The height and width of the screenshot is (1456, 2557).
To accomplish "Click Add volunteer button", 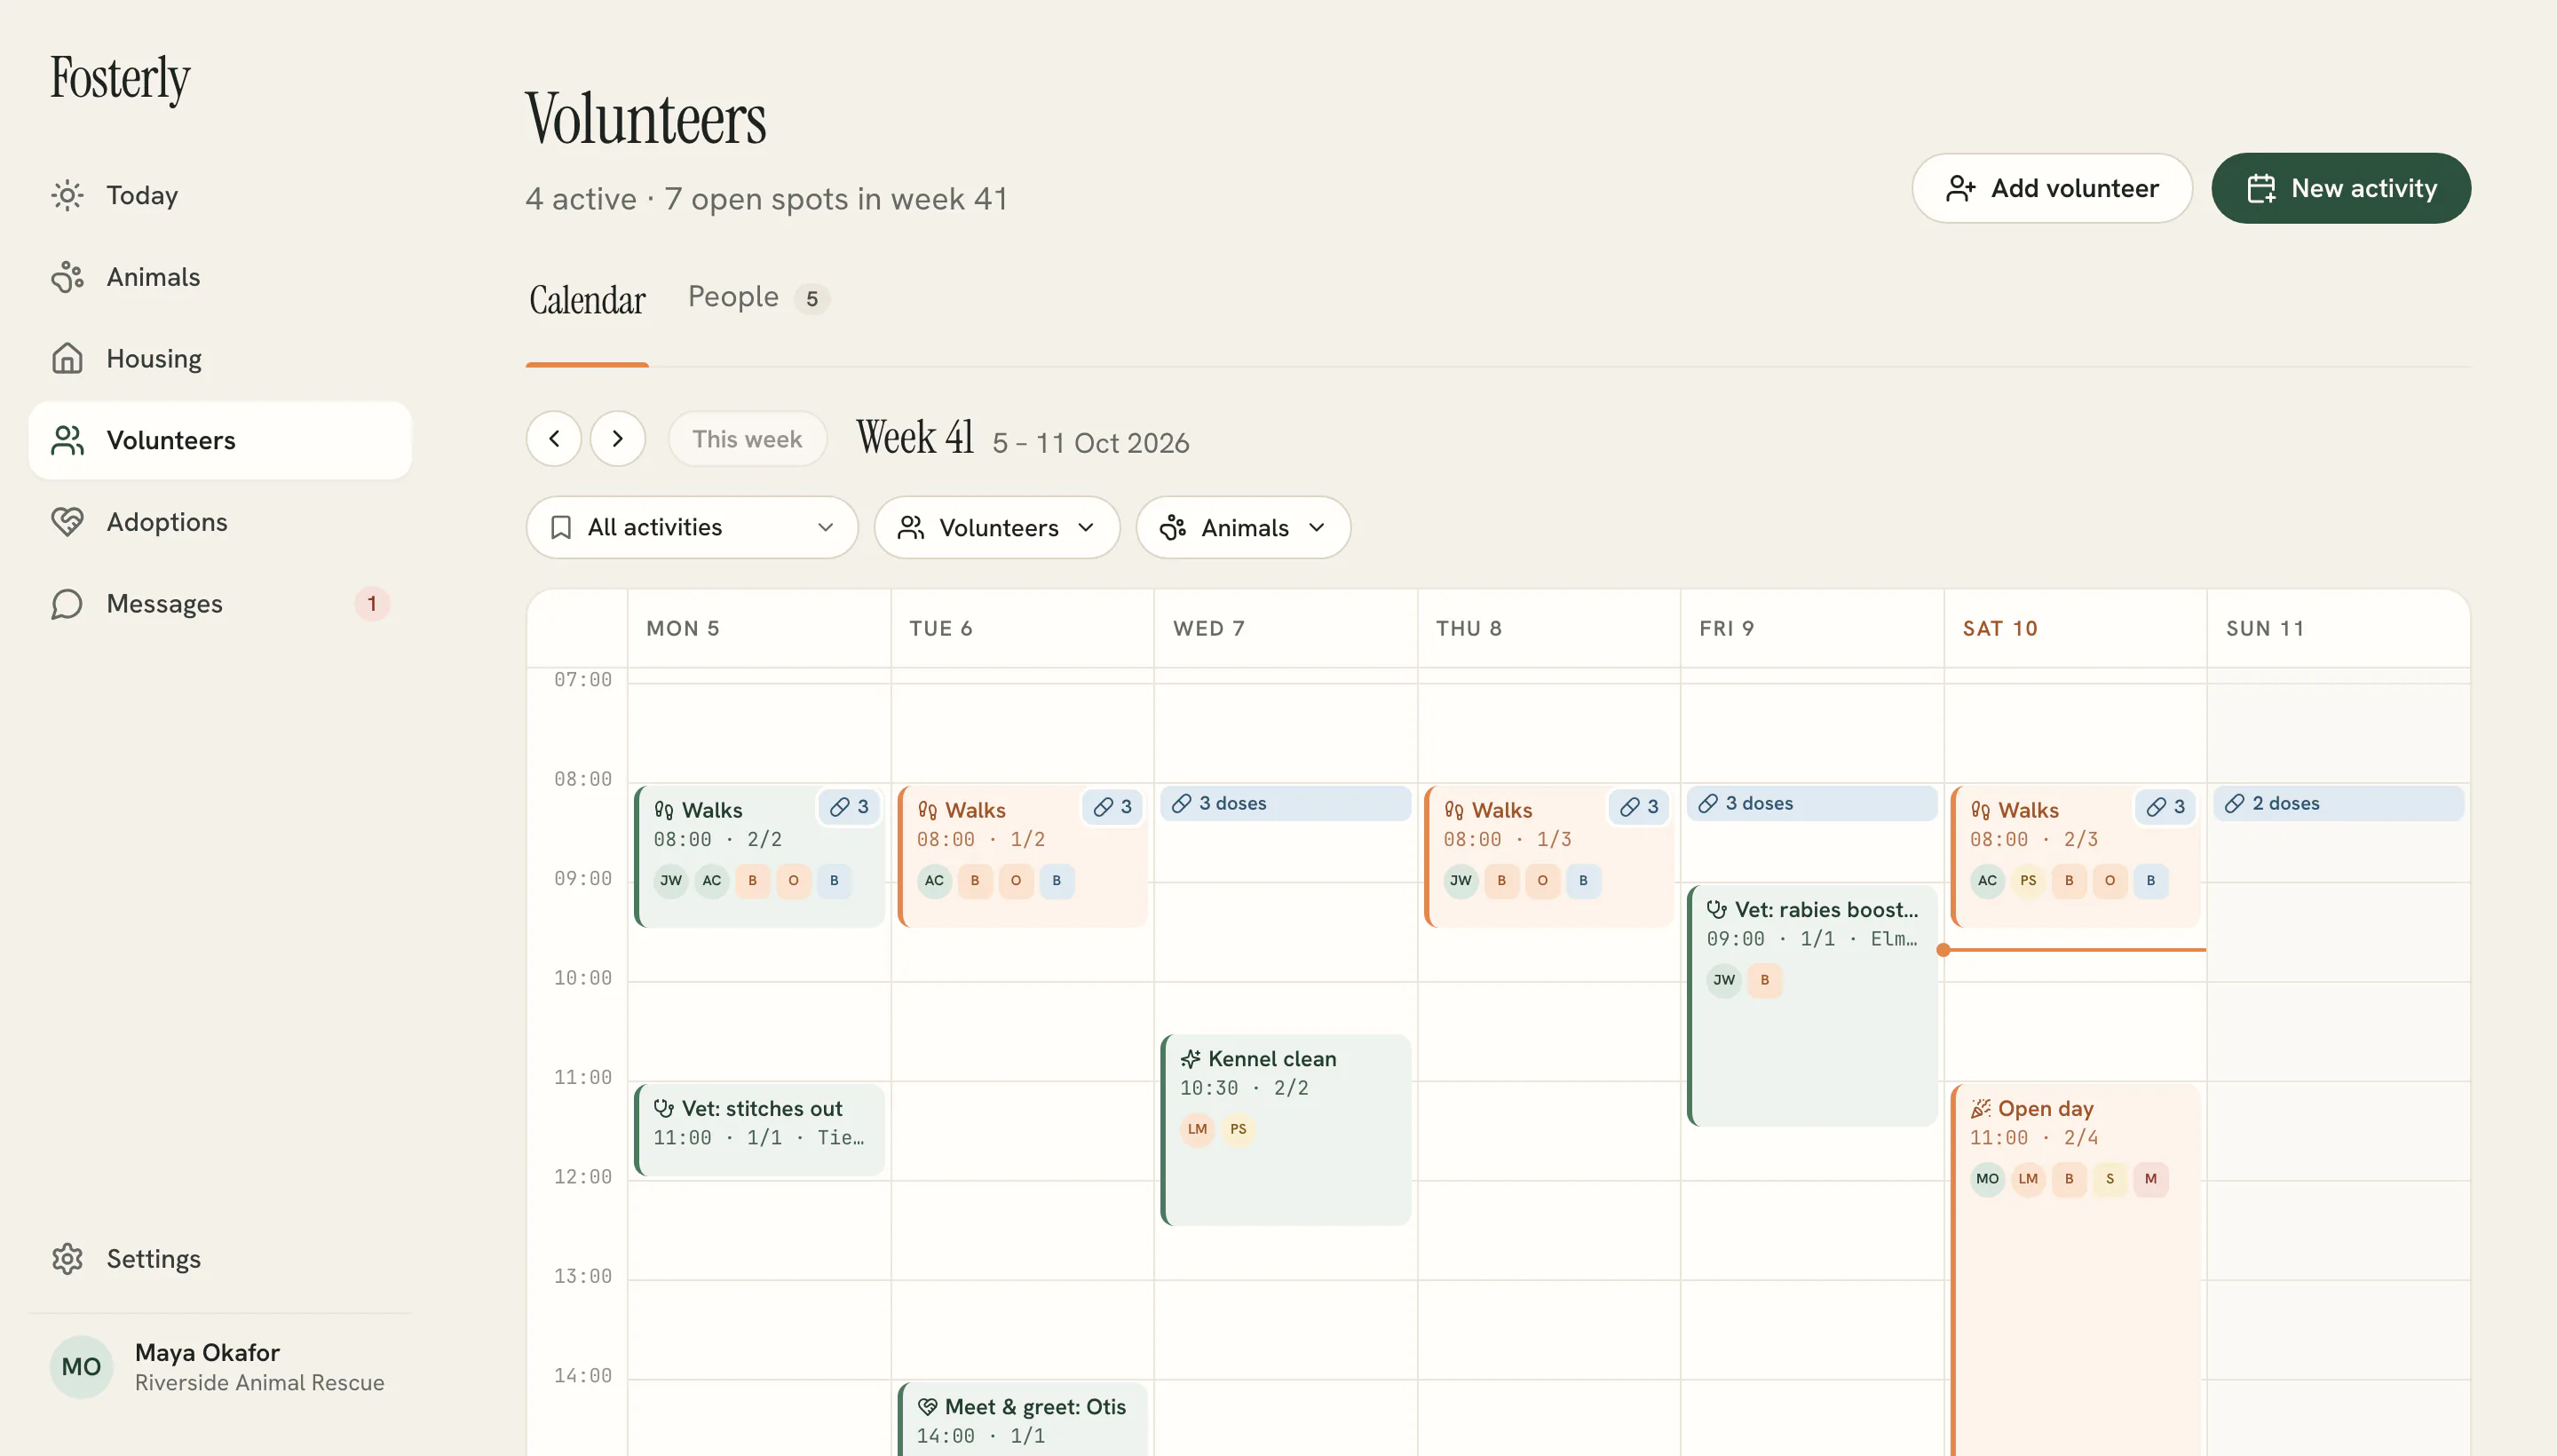I will (2051, 188).
